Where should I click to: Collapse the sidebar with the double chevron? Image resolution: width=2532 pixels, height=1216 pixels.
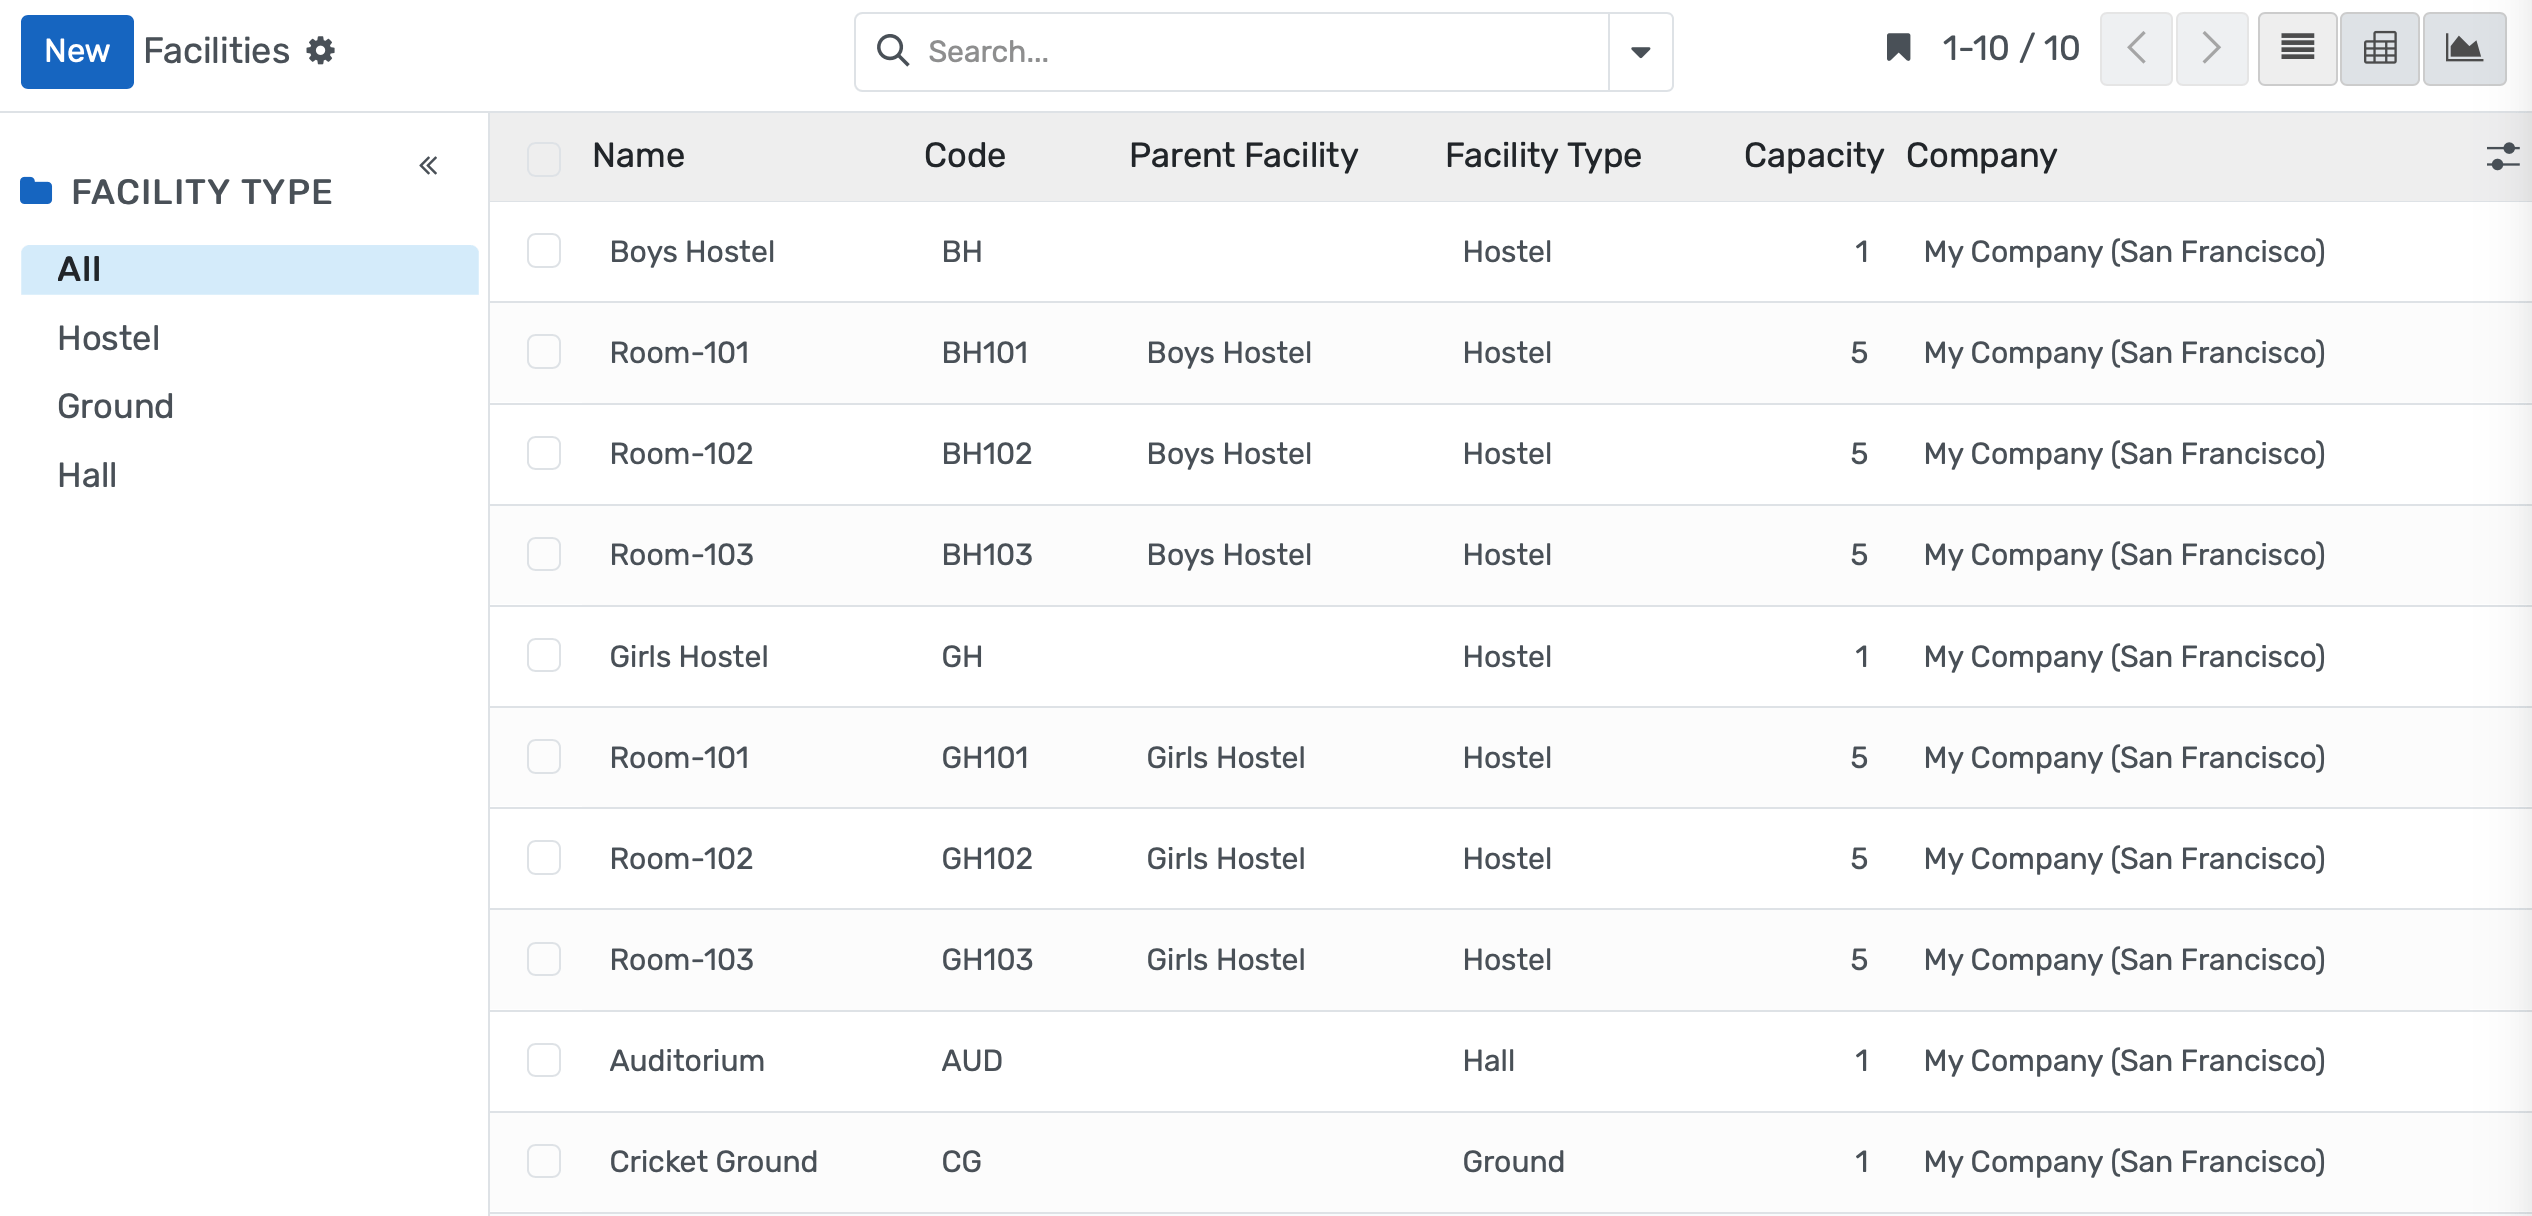point(429,165)
